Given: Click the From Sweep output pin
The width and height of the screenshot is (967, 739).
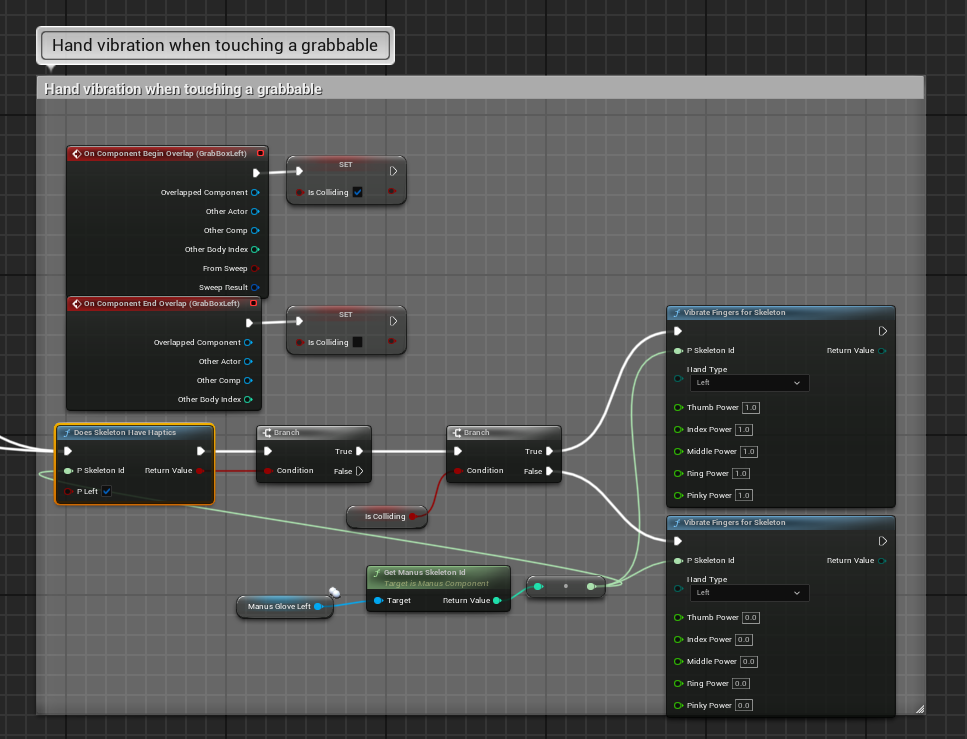Looking at the screenshot, I should pyautogui.click(x=255, y=268).
